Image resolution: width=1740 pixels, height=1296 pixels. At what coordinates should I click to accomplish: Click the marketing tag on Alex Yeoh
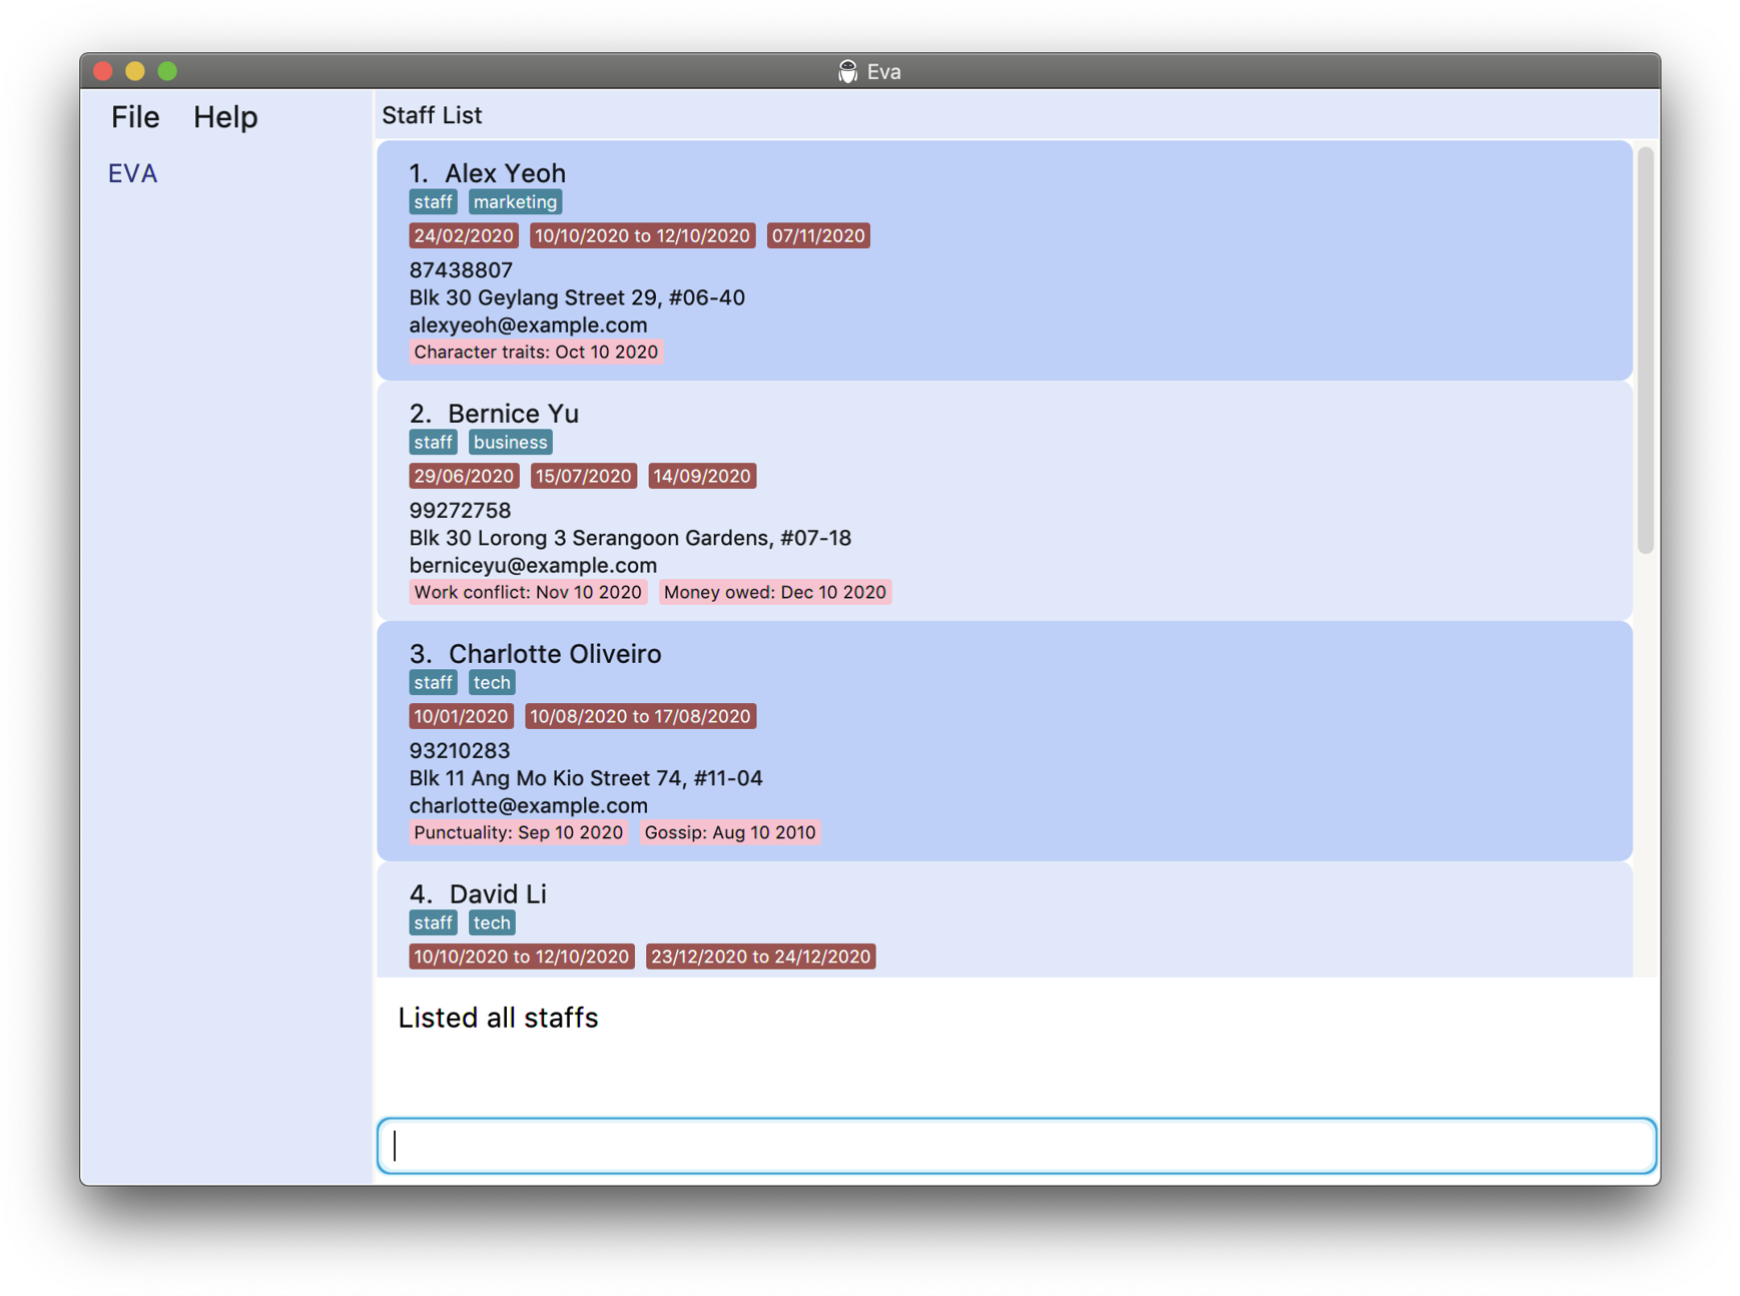pyautogui.click(x=515, y=202)
